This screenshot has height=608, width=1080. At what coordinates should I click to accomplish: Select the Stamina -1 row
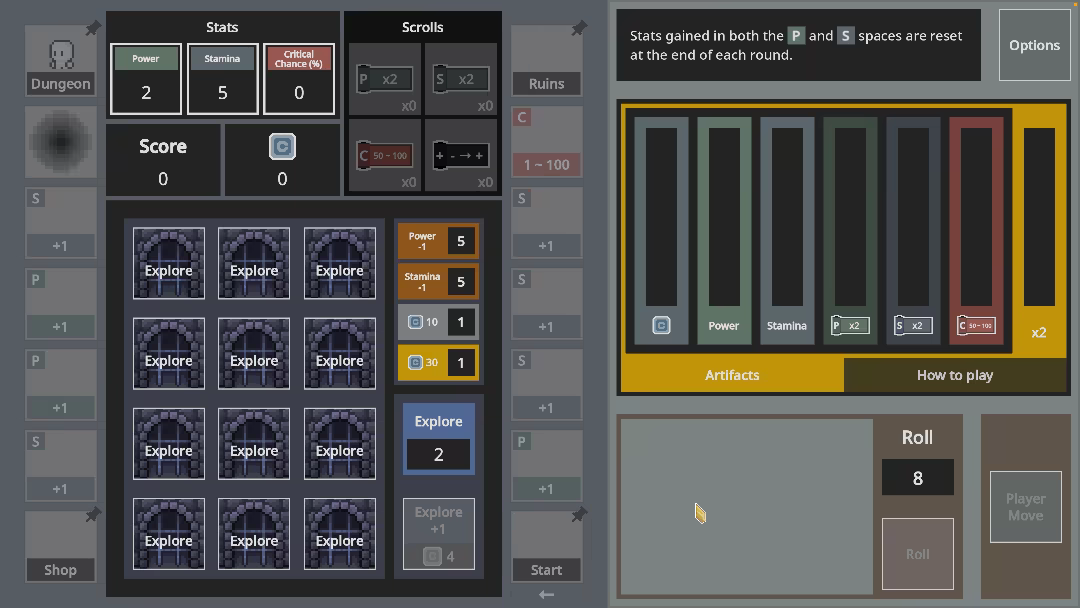point(438,282)
